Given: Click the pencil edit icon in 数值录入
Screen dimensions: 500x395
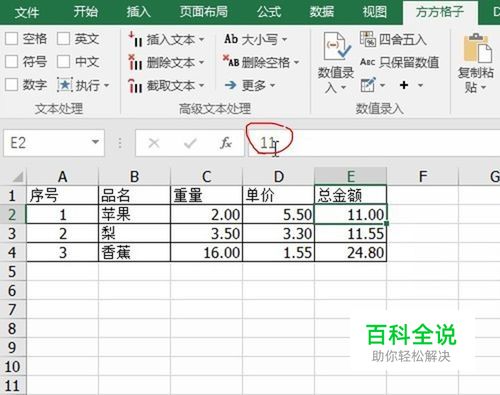Looking at the screenshot, I should [368, 85].
